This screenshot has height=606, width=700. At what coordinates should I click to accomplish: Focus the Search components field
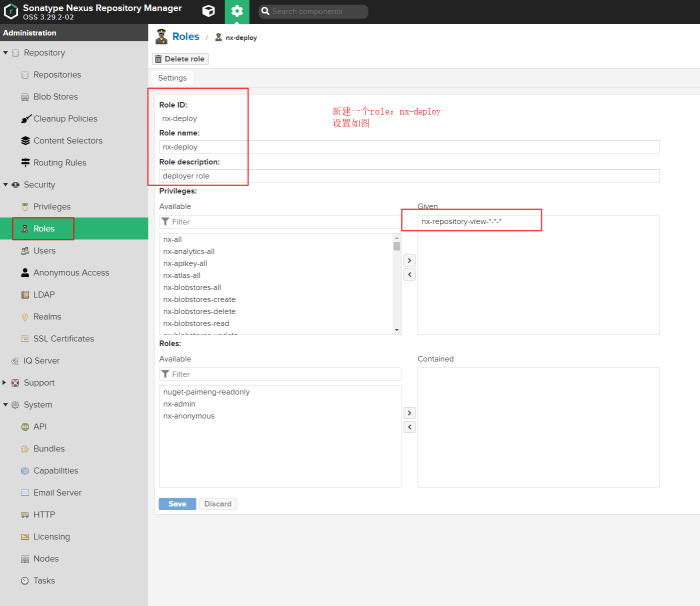pyautogui.click(x=313, y=12)
